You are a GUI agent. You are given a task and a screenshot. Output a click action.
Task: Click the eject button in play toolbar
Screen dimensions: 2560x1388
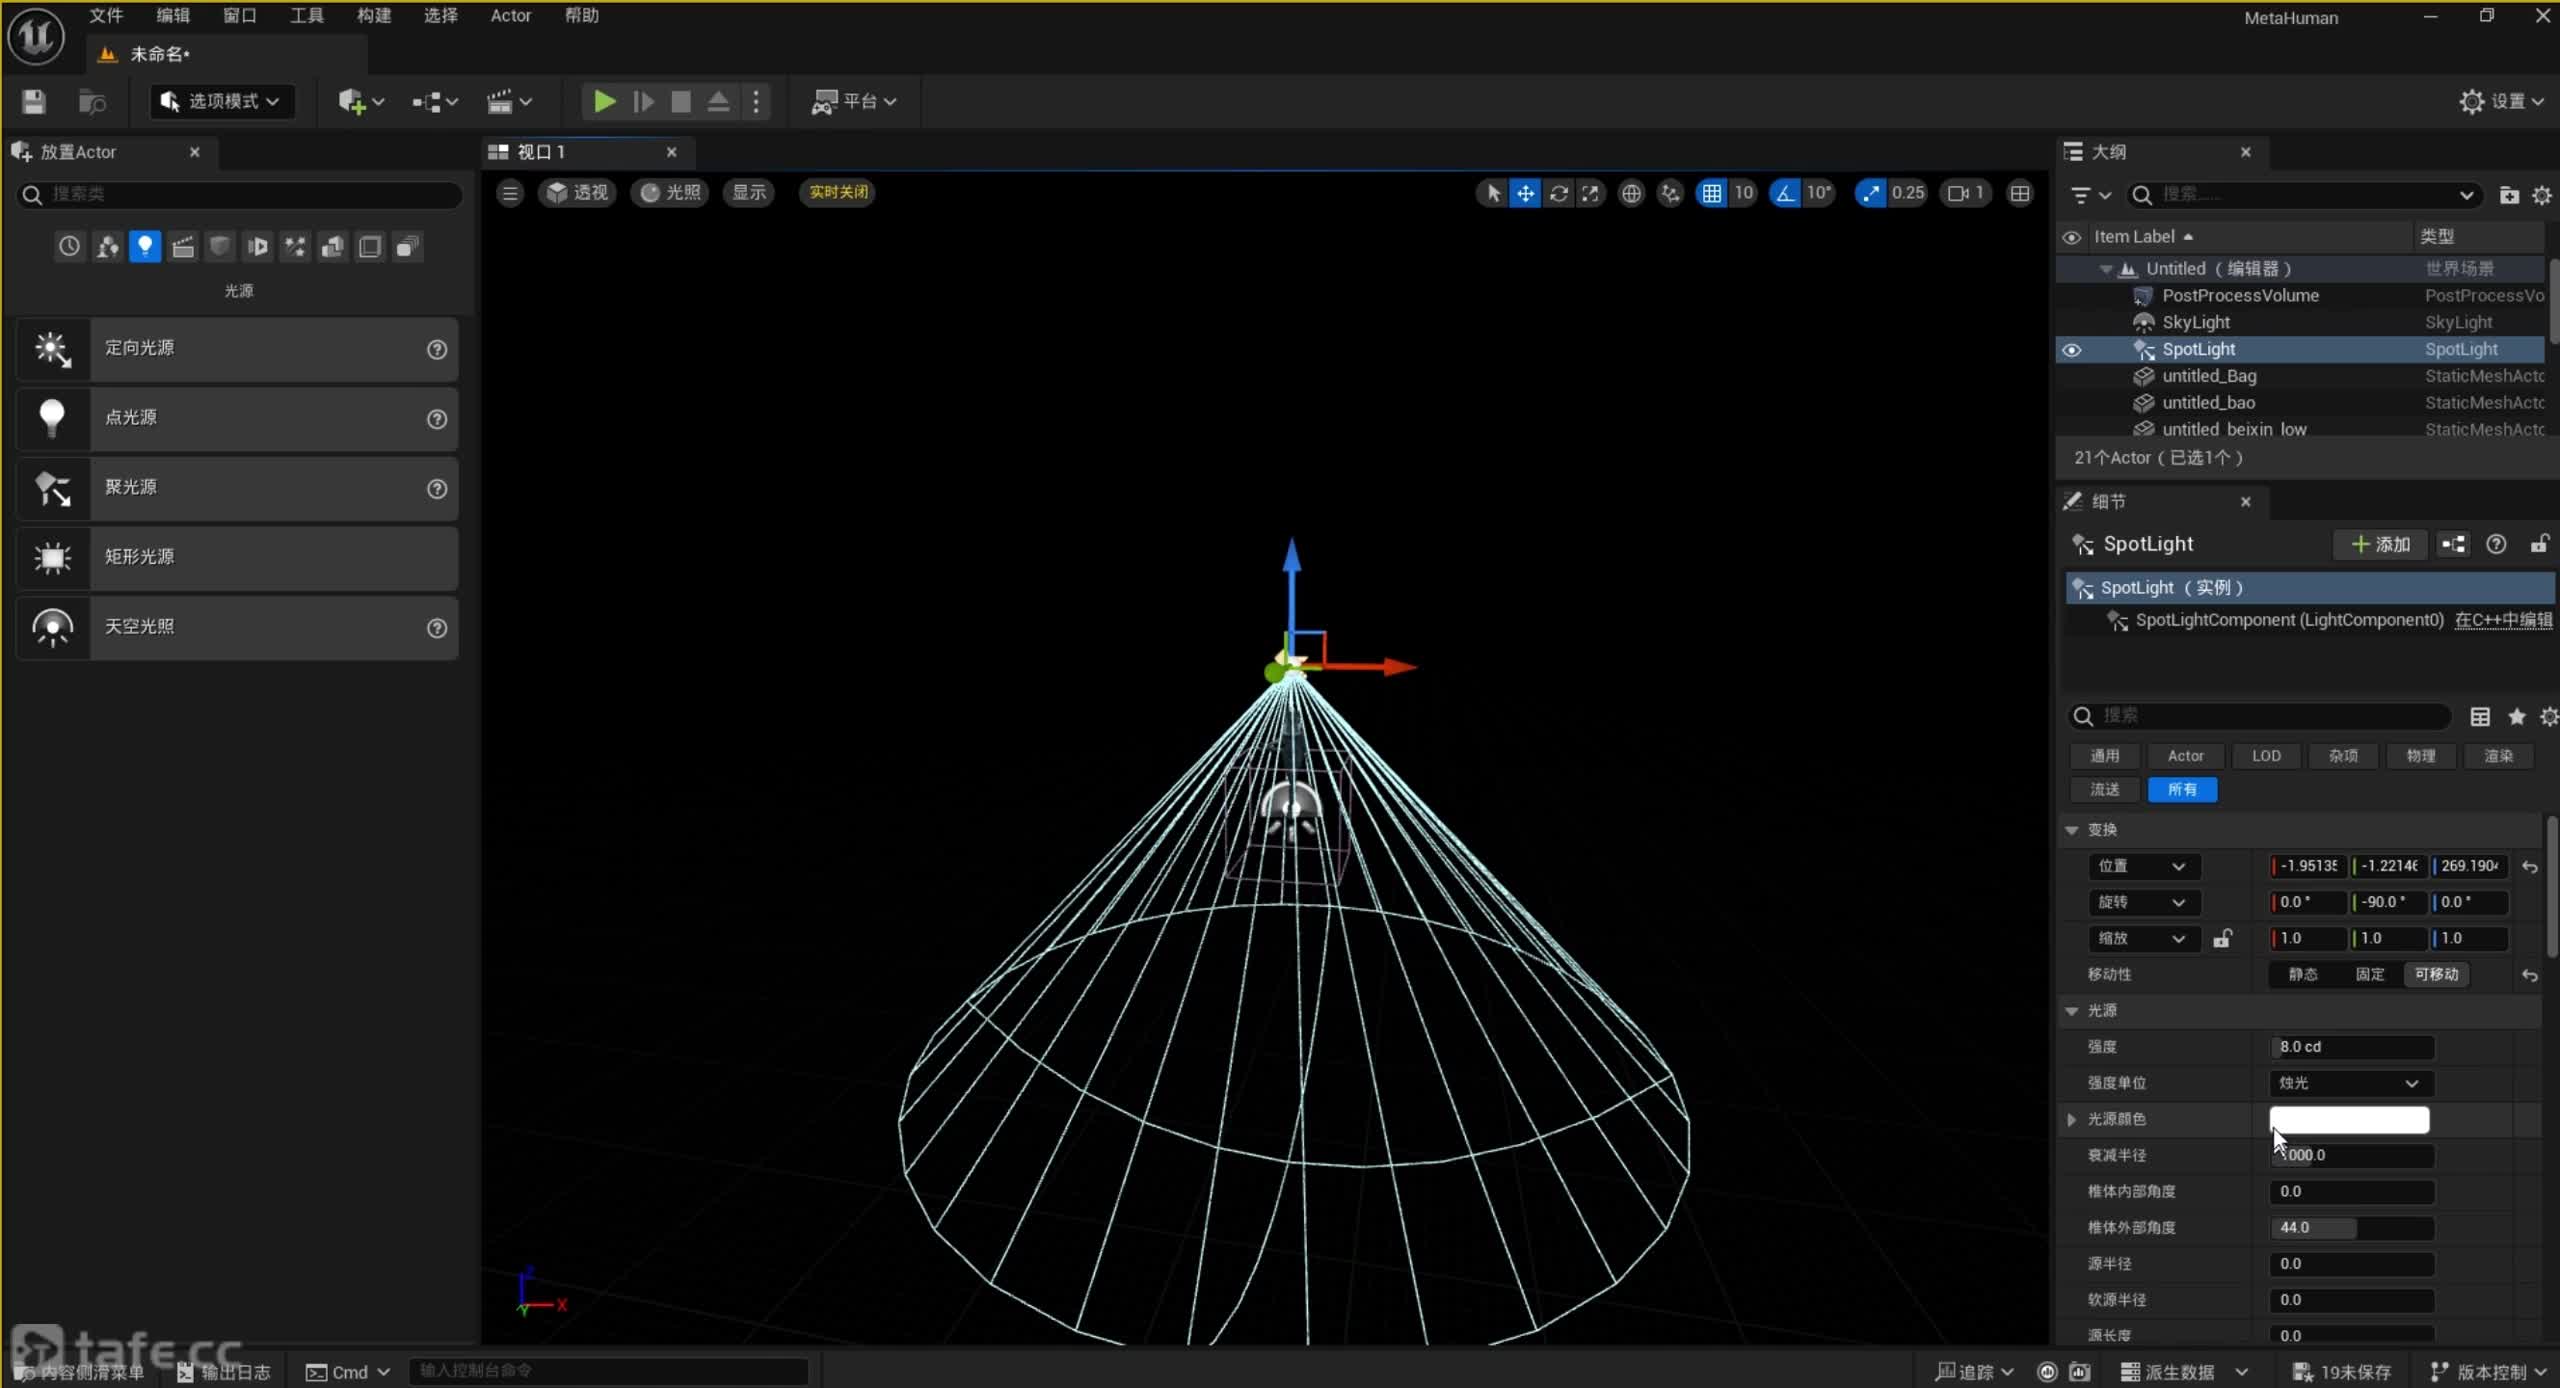[x=718, y=101]
